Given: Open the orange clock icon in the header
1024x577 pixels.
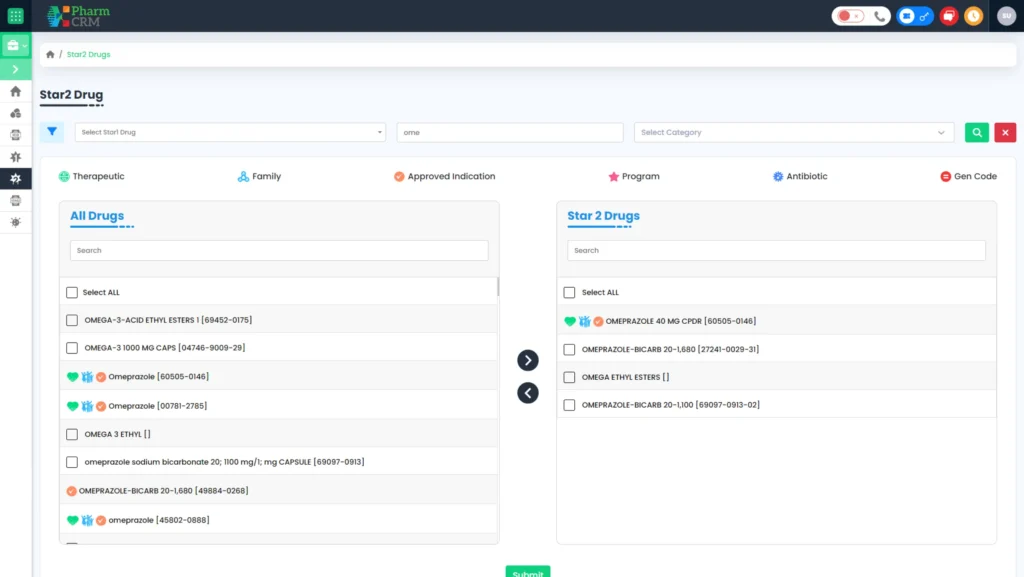Looking at the screenshot, I should tap(972, 16).
